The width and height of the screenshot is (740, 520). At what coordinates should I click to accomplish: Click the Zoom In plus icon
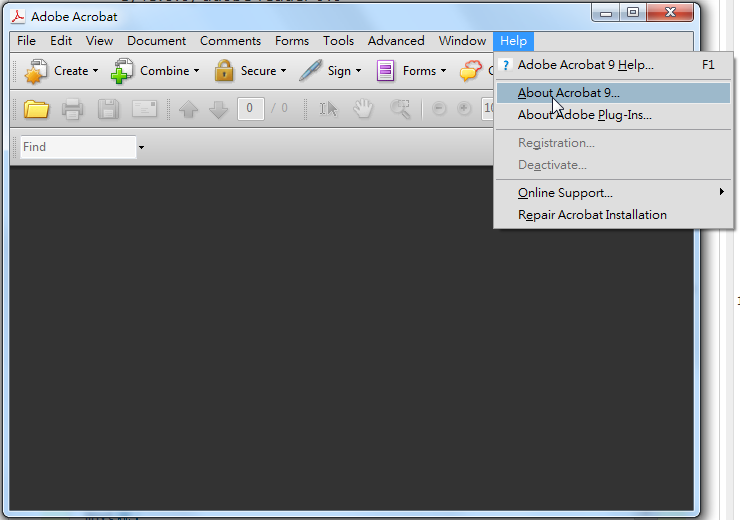pos(464,109)
